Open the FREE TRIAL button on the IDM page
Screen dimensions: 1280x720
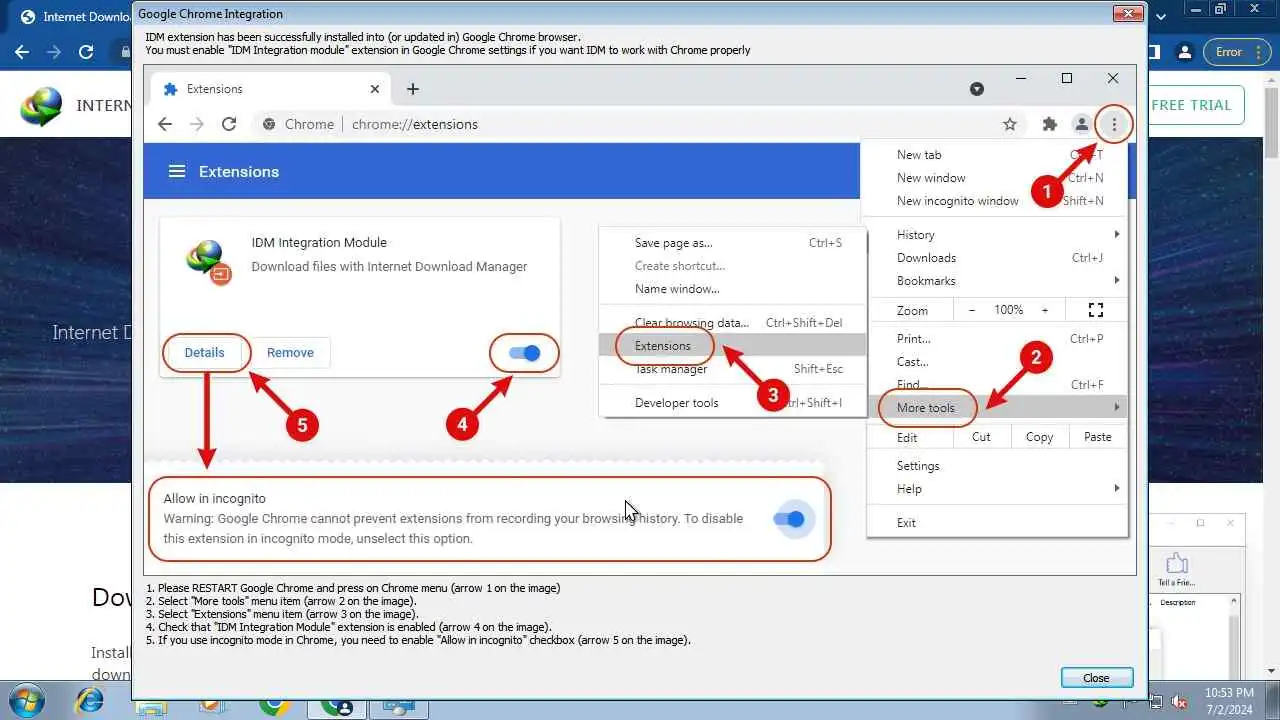(1195, 105)
